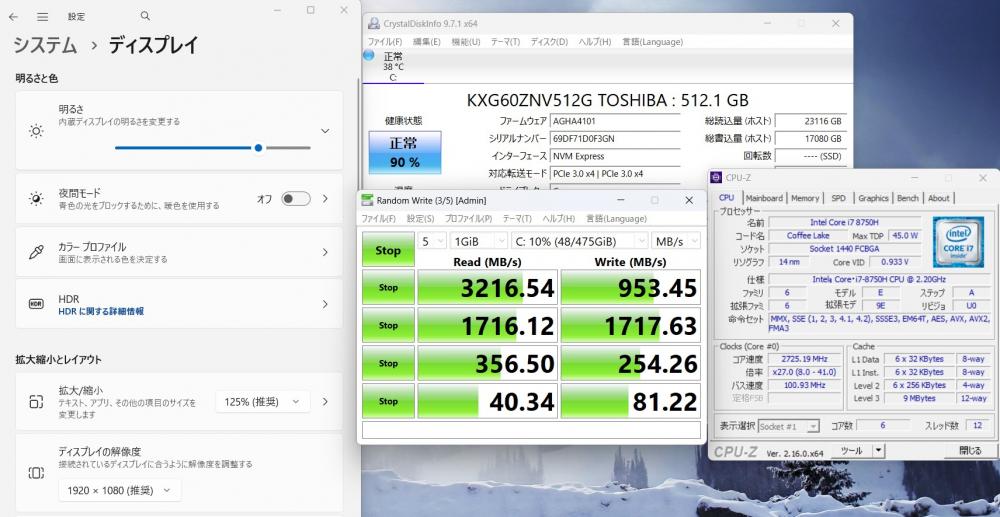Open CrystalDiskInfo テーマ(T) menu
The width and height of the screenshot is (1000, 517).
coord(505,42)
